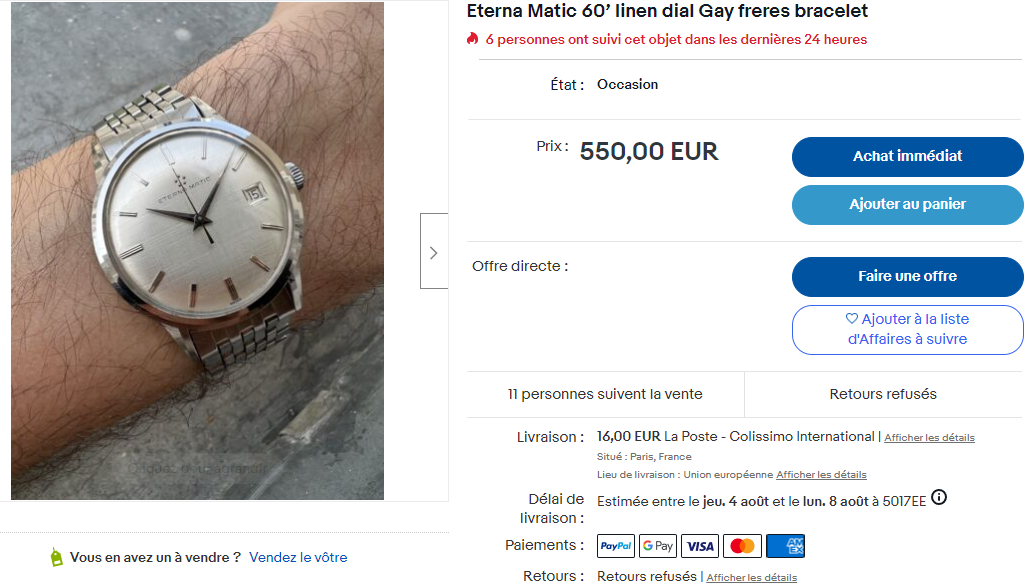The image size is (1026, 587).
Task: Click the delivery estimate info icon
Action: [939, 497]
